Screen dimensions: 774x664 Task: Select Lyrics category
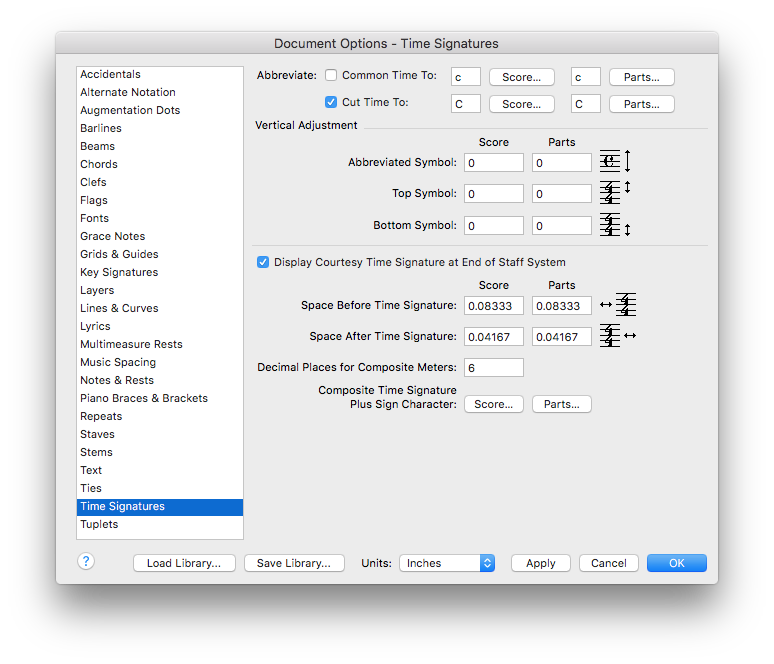[x=160, y=326]
